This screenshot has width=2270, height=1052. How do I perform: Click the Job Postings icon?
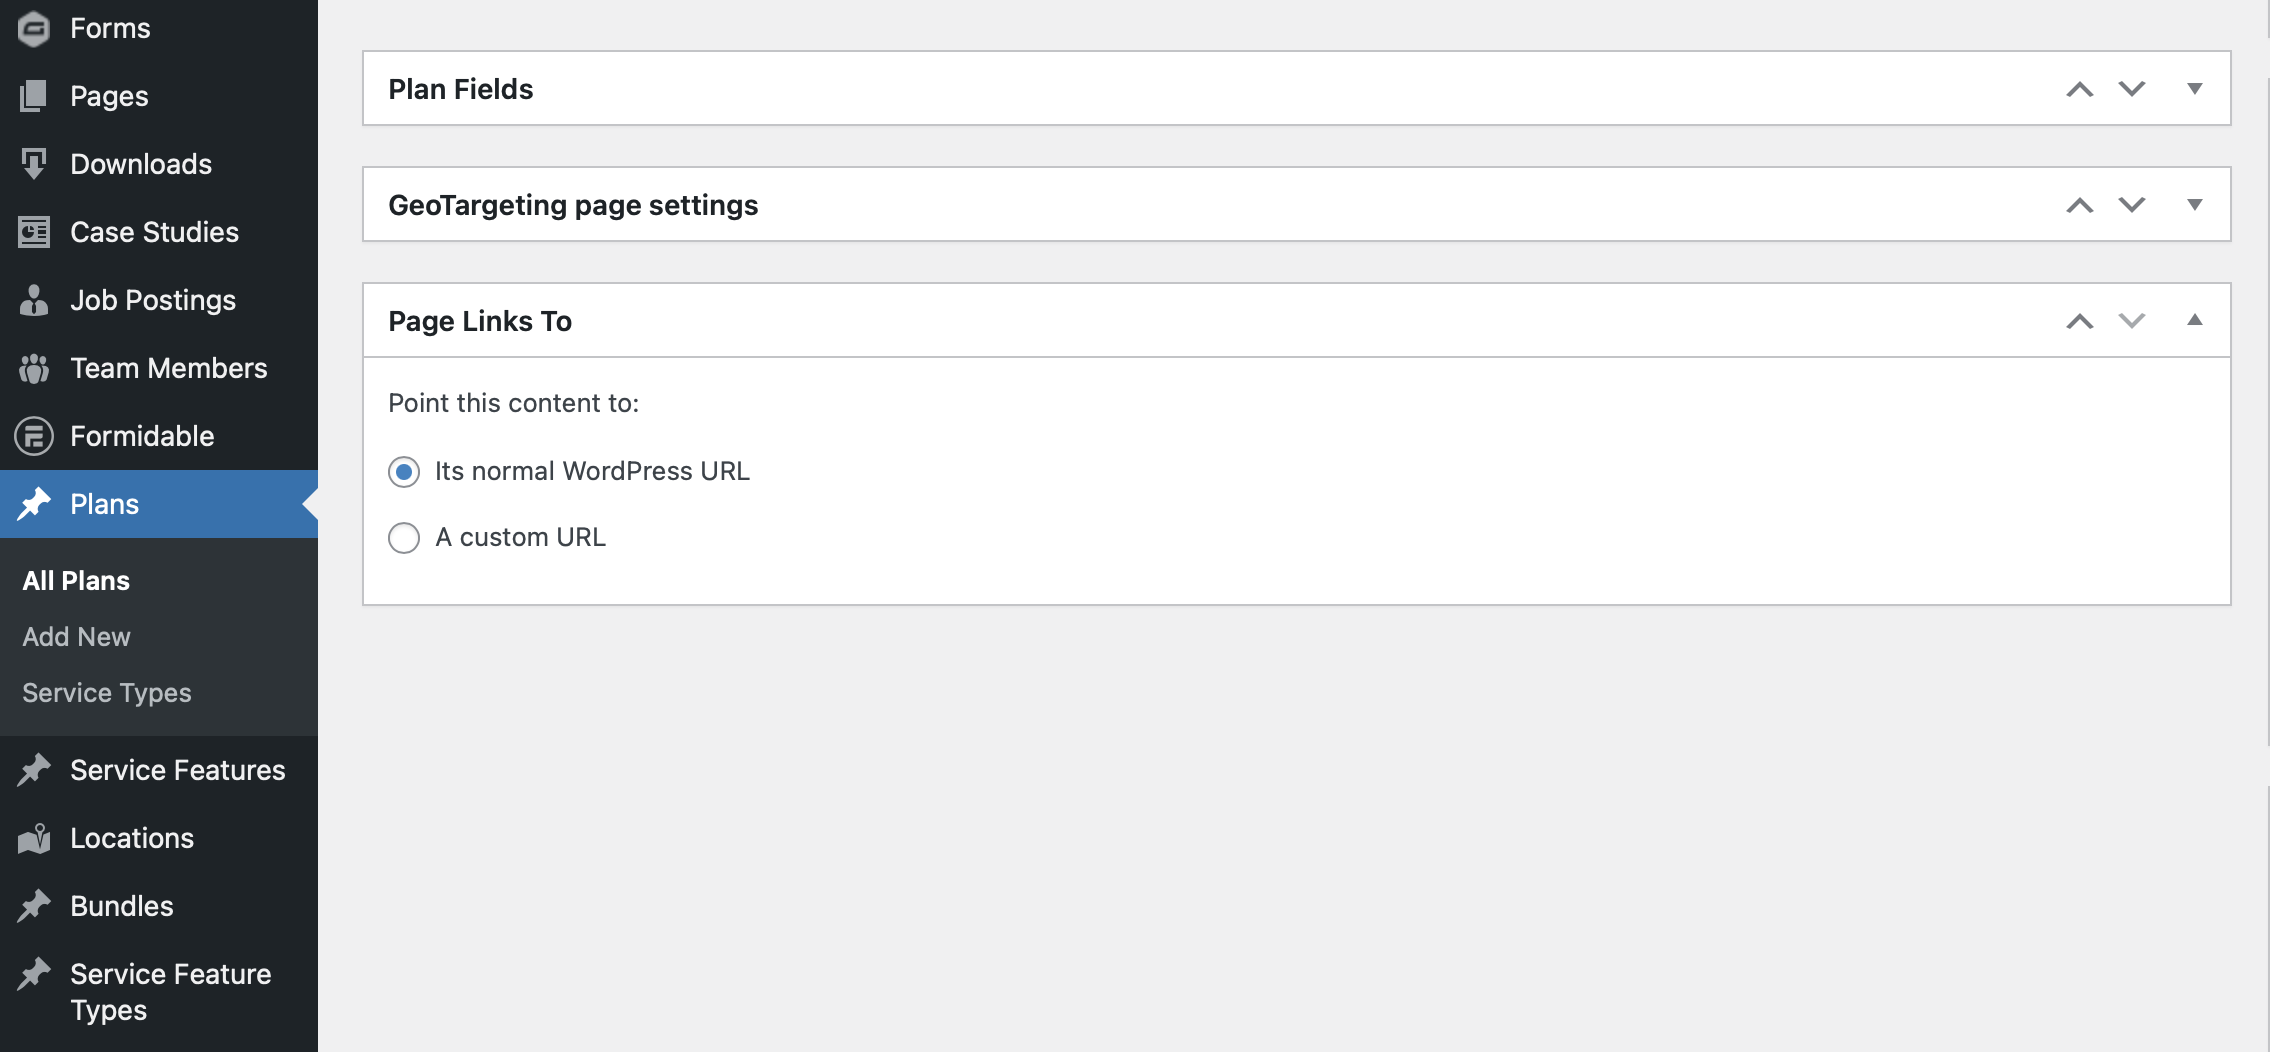tap(34, 300)
